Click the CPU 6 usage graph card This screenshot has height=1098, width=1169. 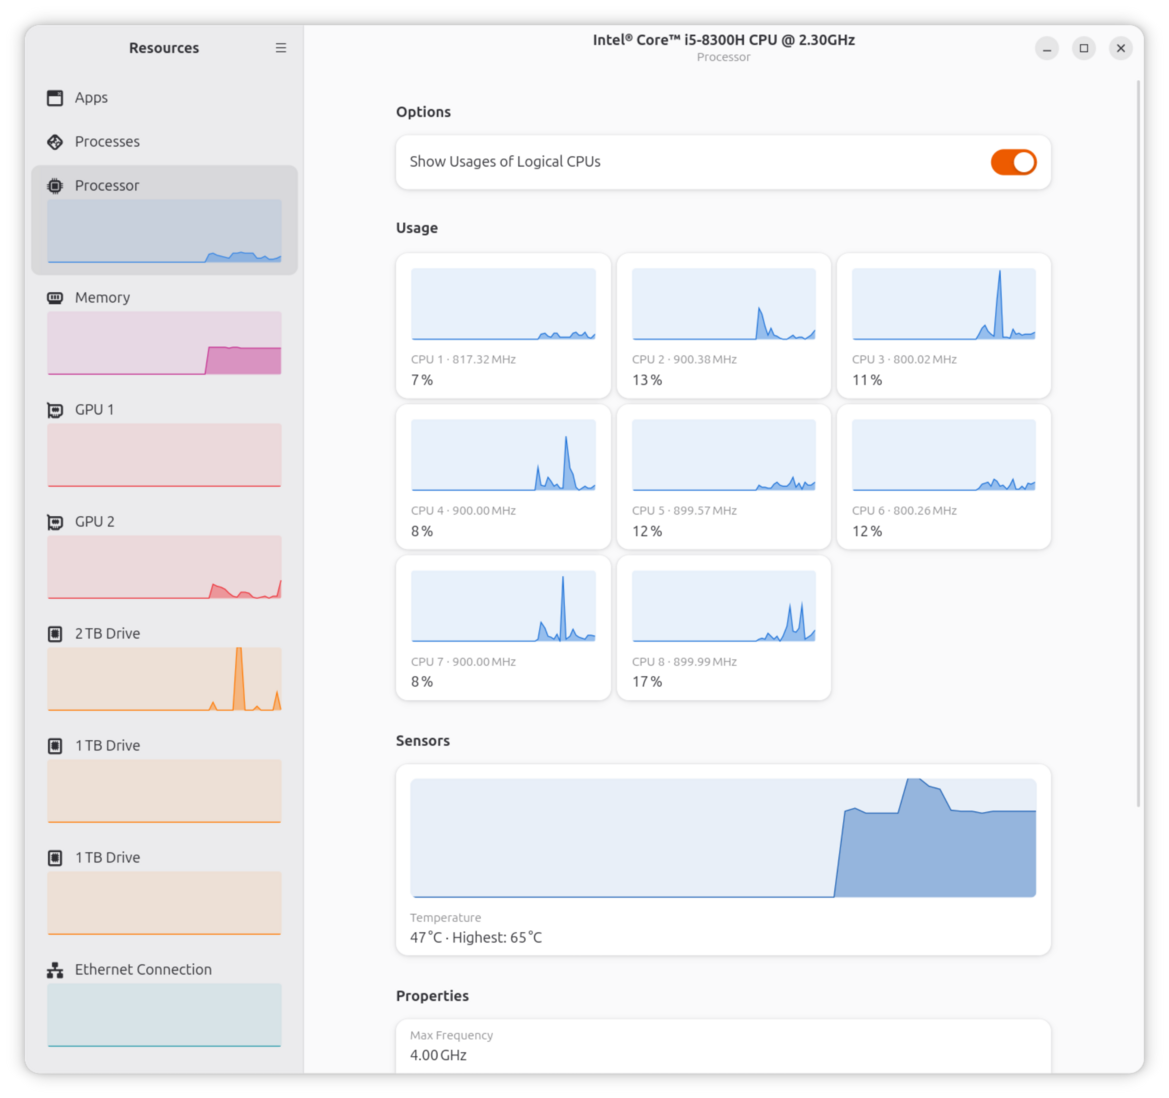pyautogui.click(x=943, y=477)
